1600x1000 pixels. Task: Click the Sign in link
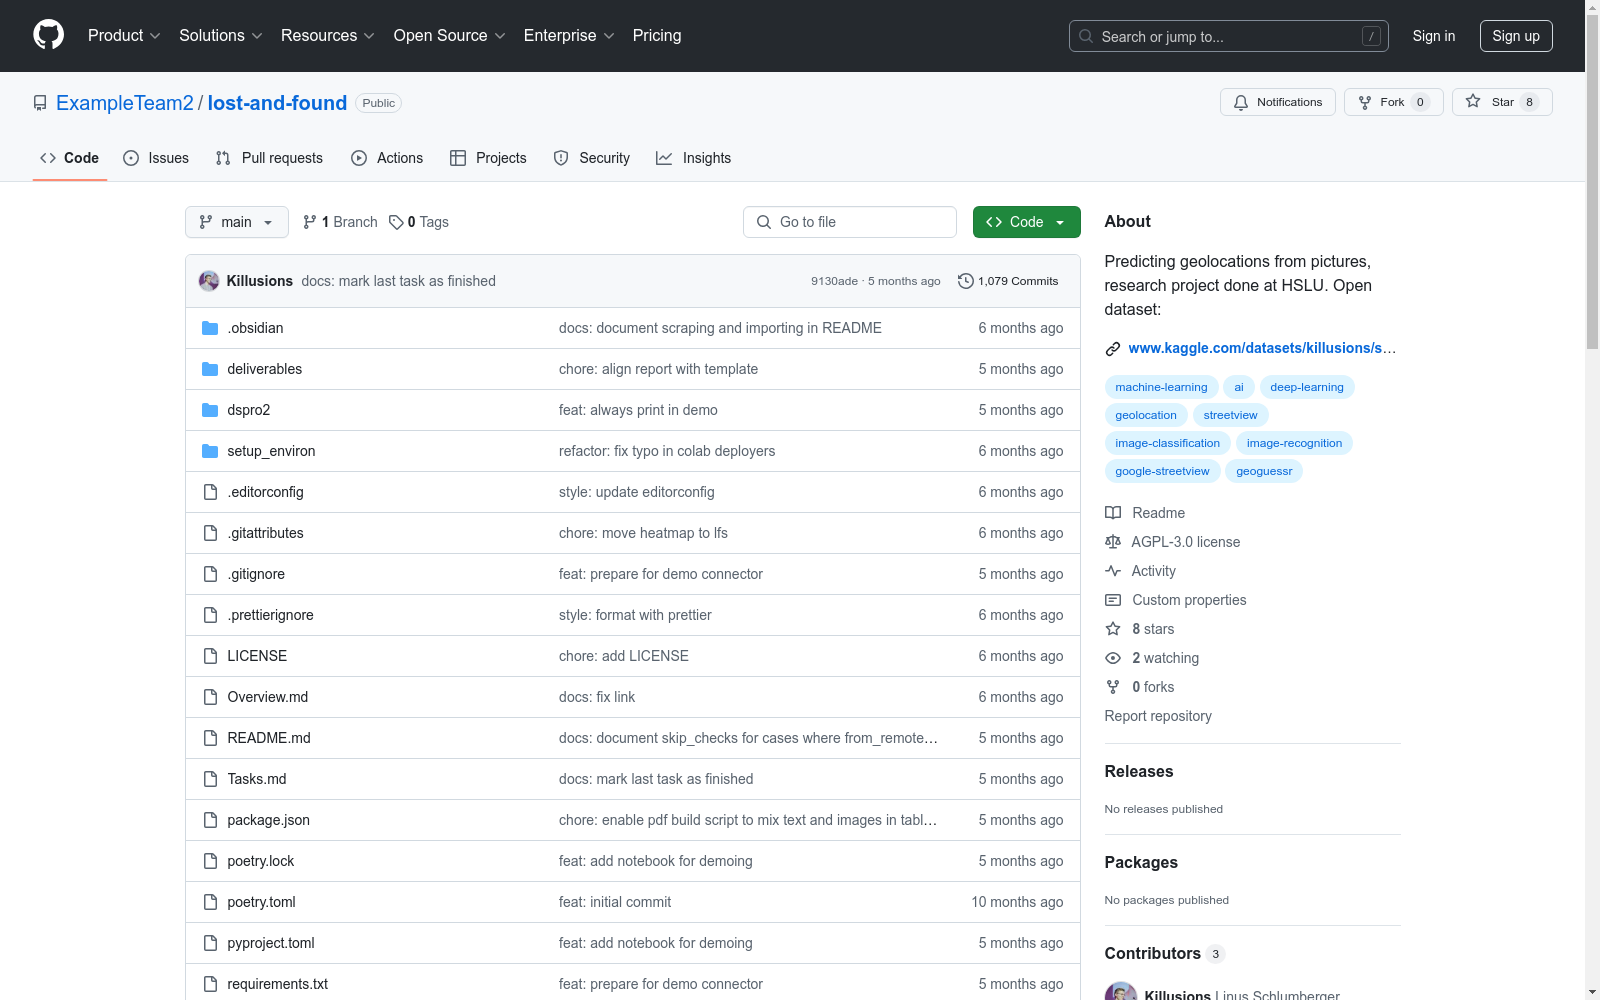coord(1434,36)
